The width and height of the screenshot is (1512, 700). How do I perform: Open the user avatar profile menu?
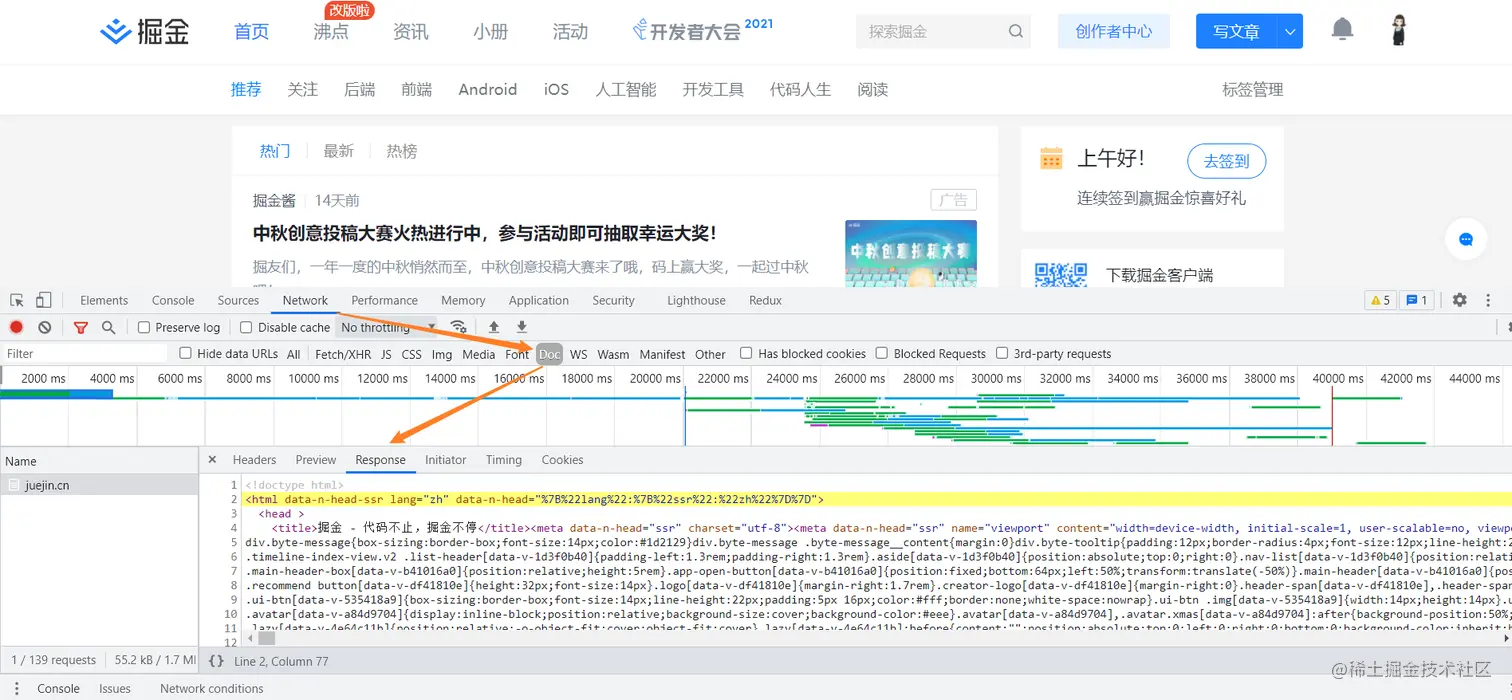(1399, 30)
